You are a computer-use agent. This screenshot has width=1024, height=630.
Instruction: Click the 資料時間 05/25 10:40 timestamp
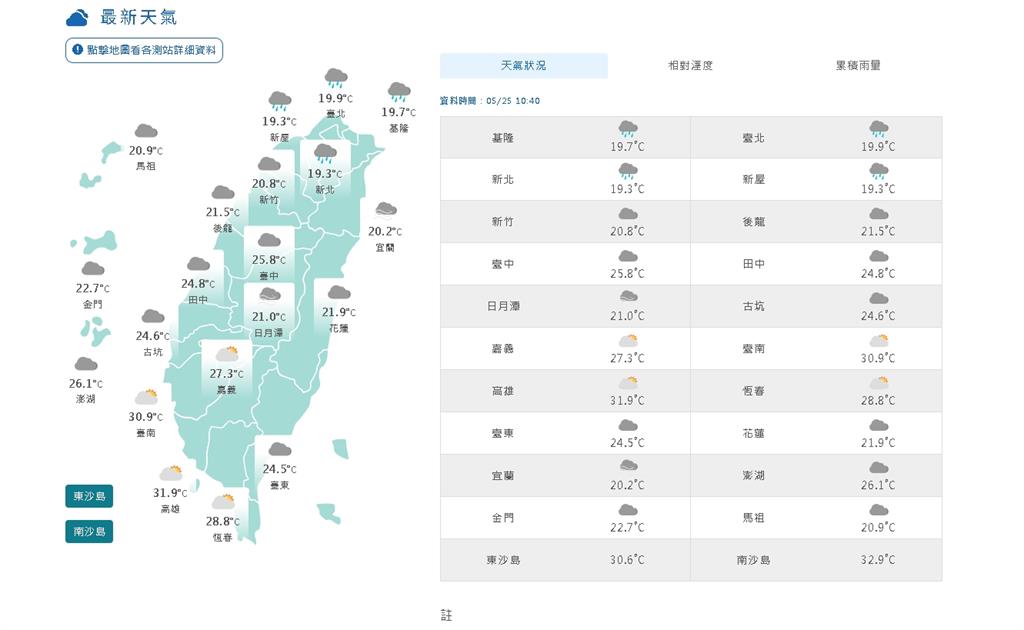click(x=490, y=101)
